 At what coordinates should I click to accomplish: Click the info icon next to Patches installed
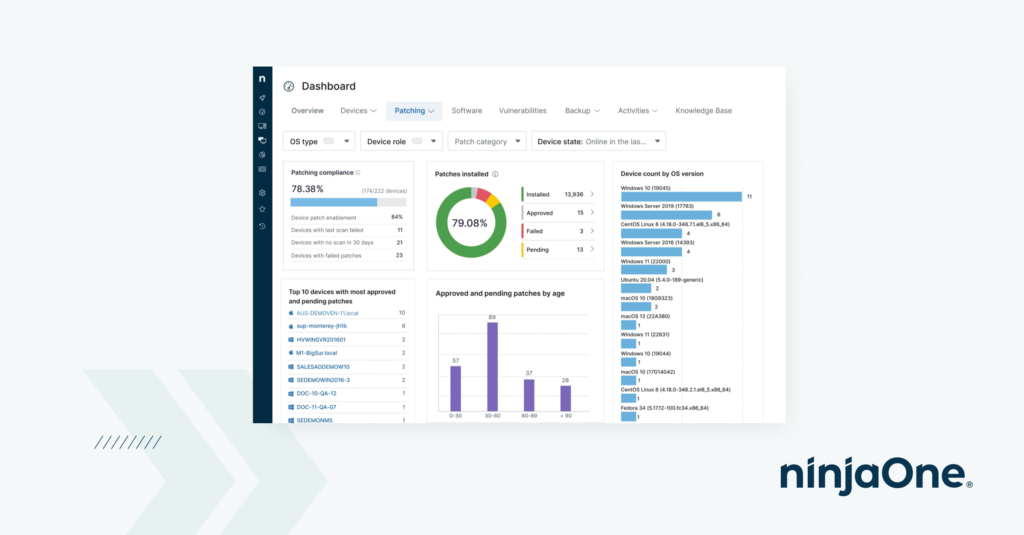click(495, 174)
